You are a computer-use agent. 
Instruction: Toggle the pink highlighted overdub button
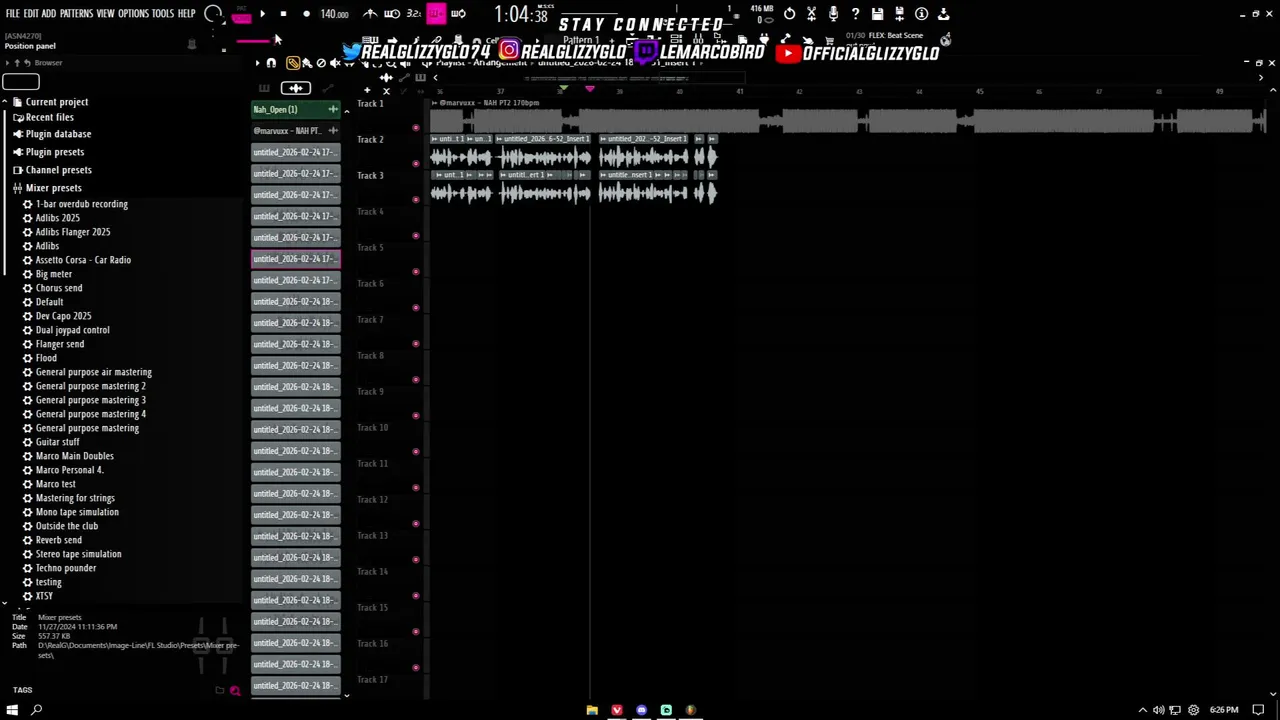pos(436,14)
